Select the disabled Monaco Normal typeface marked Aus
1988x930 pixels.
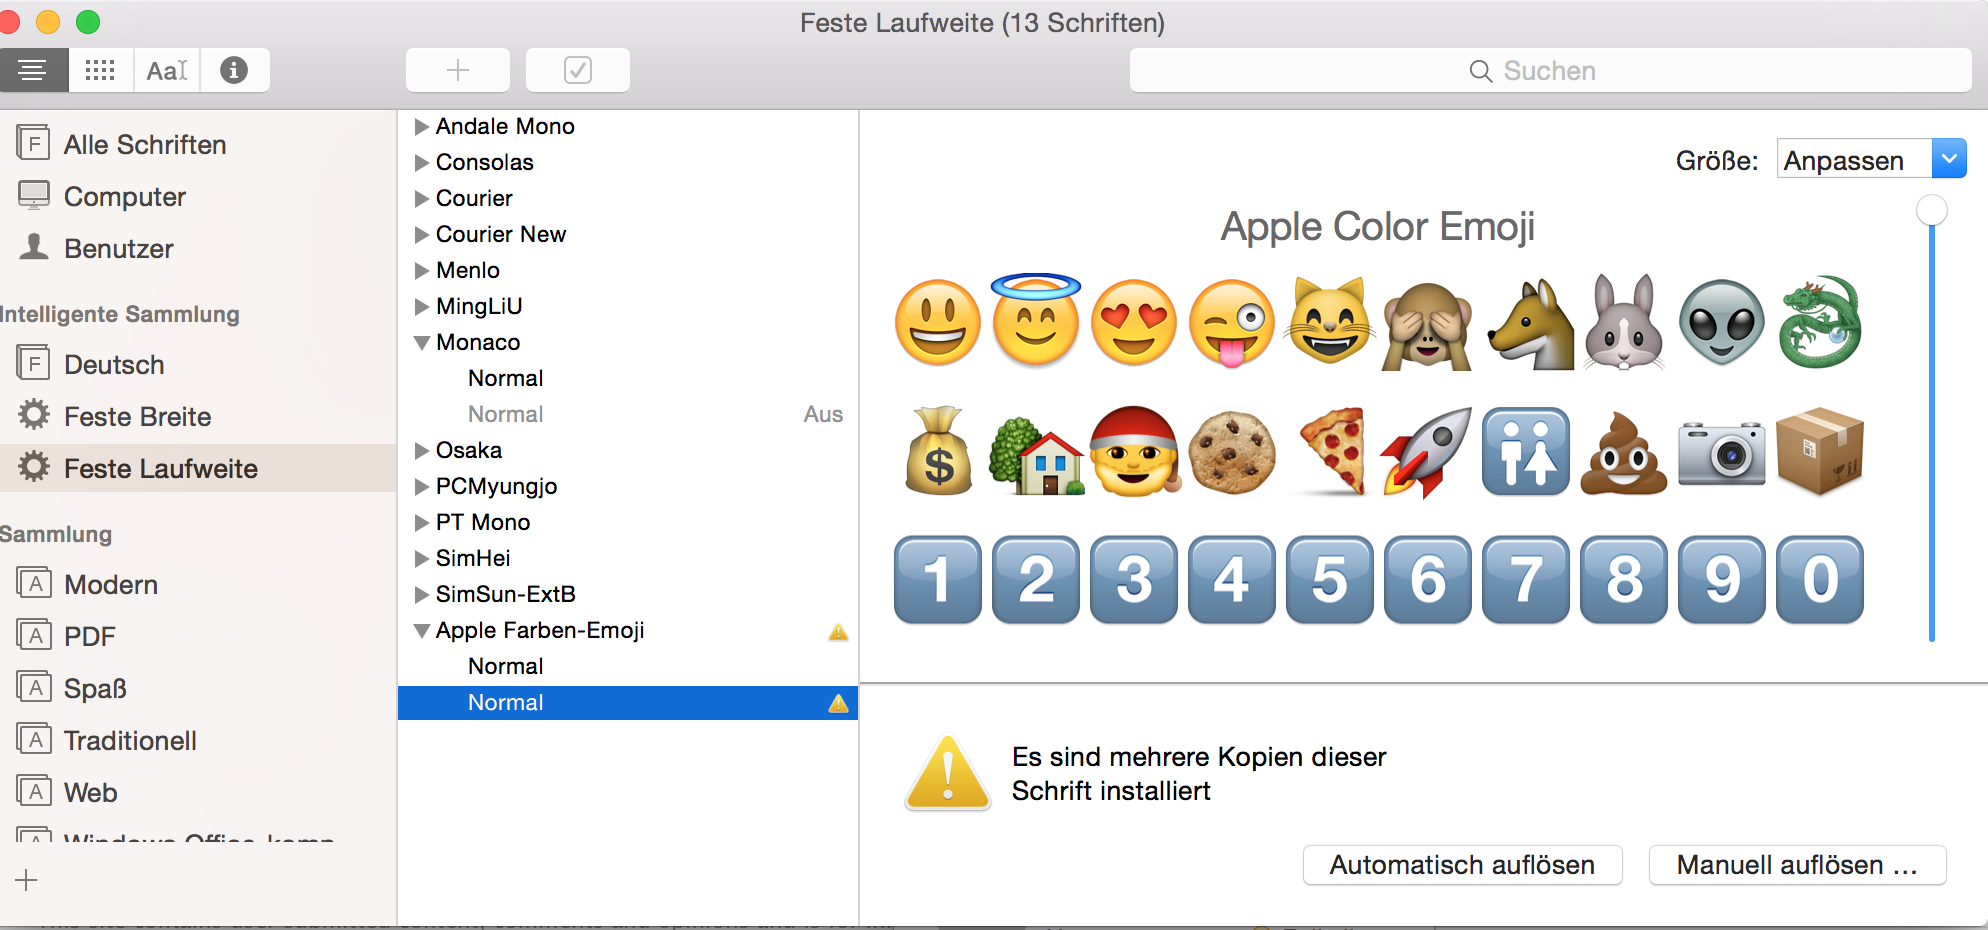[x=628, y=414]
